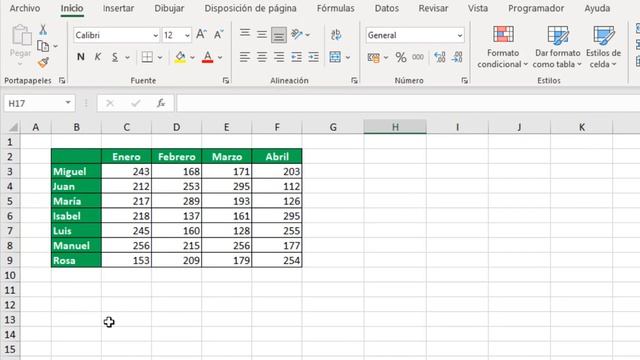
Task: Click the text orientation icon
Action: 297,34
